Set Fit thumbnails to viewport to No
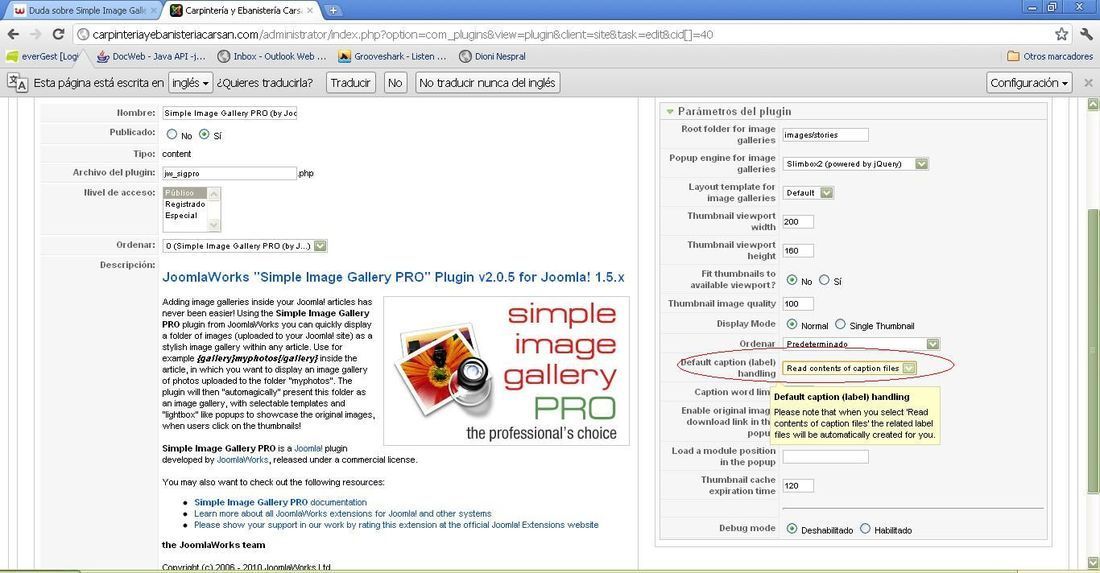The height and width of the screenshot is (573, 1100). coord(792,280)
